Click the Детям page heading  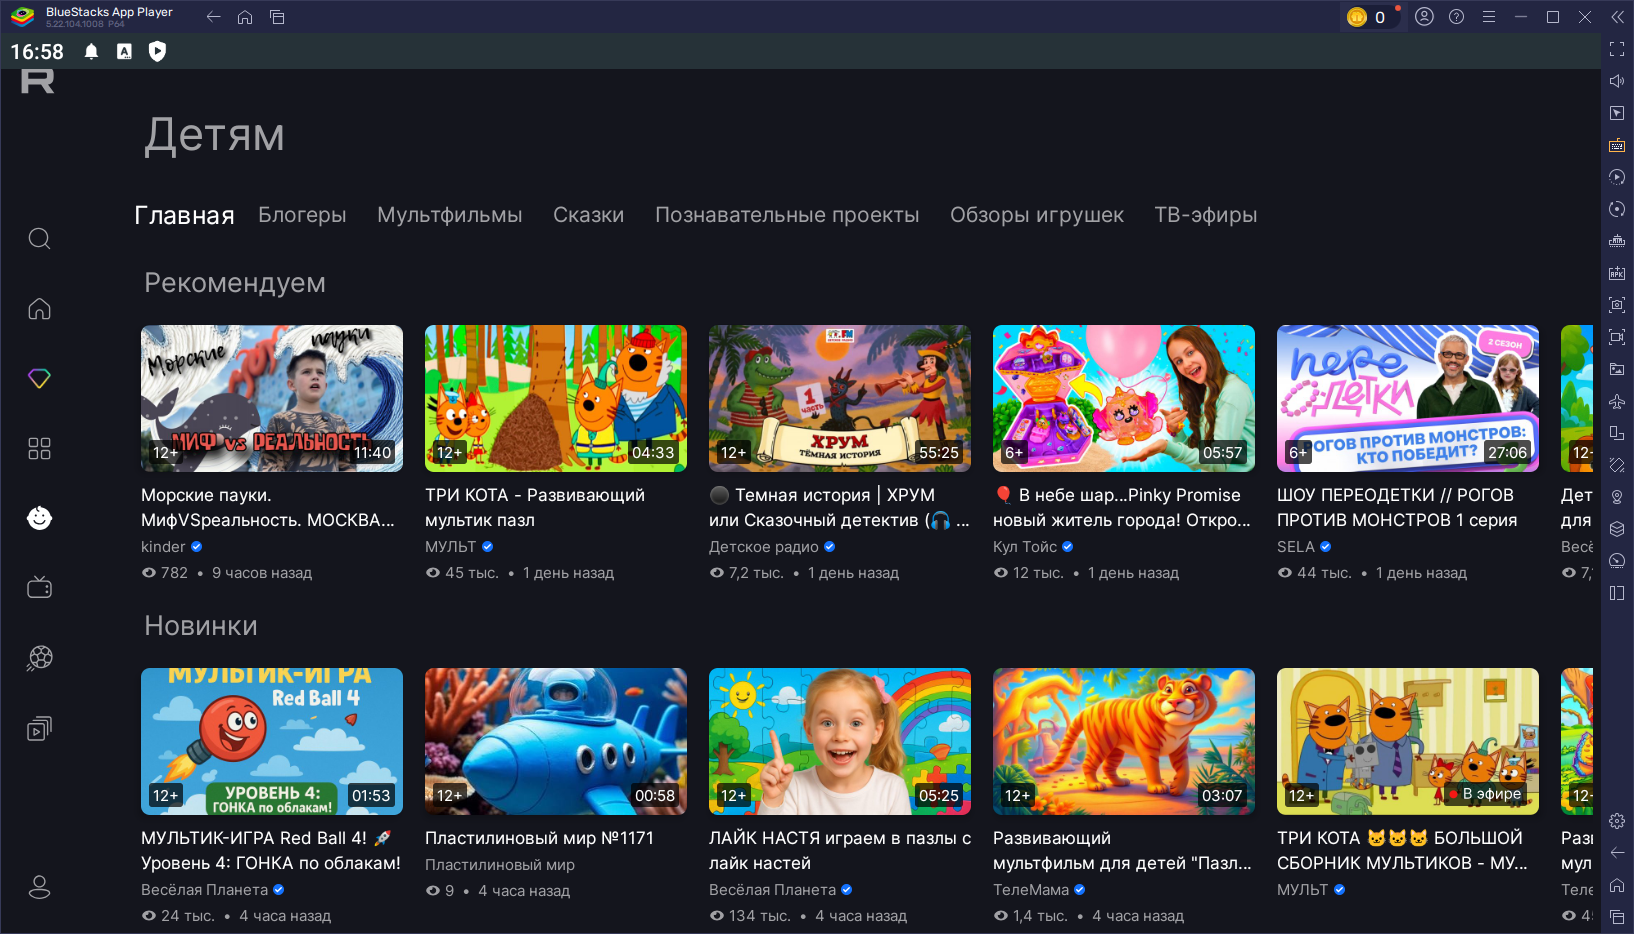tap(214, 135)
